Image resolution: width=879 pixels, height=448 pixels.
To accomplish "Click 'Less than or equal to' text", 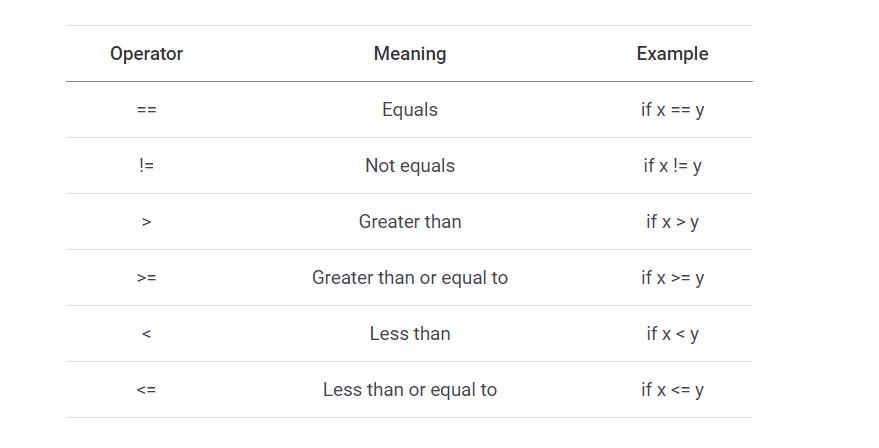I will click(x=410, y=390).
